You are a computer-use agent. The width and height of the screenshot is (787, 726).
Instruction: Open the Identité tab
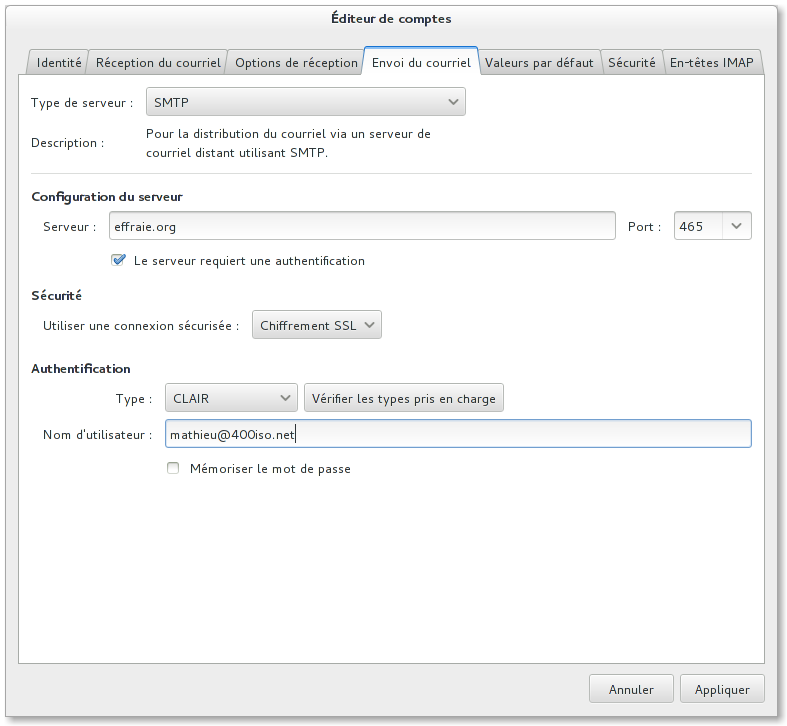59,62
